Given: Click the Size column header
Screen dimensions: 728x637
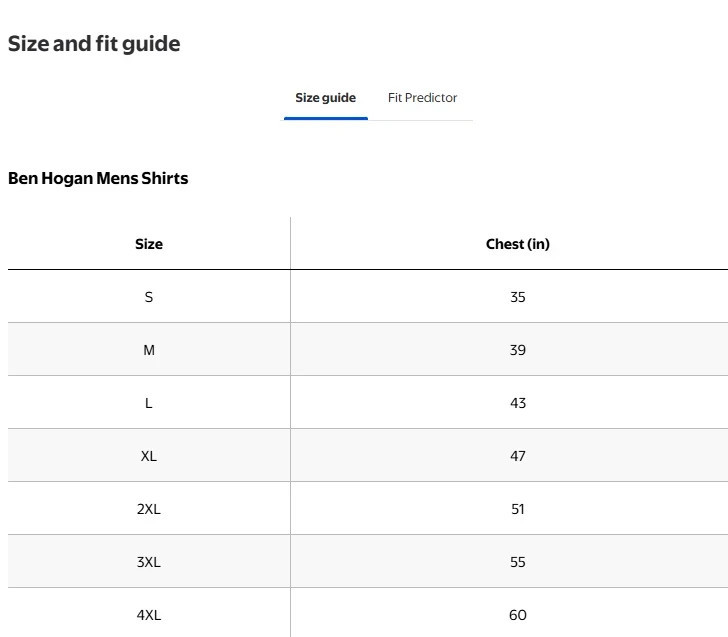Looking at the screenshot, I should [x=149, y=244].
